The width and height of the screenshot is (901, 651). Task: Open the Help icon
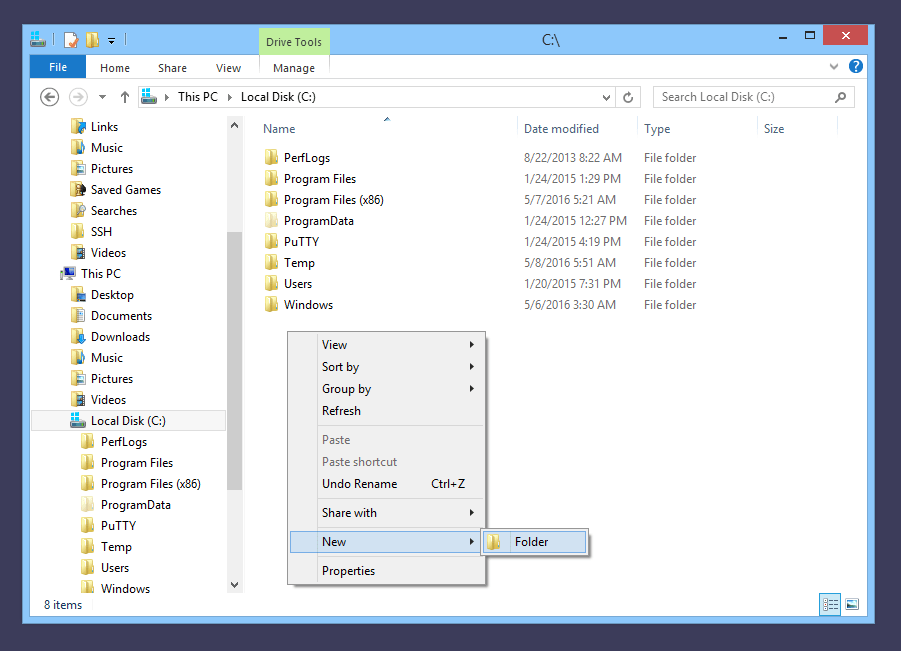(856, 67)
